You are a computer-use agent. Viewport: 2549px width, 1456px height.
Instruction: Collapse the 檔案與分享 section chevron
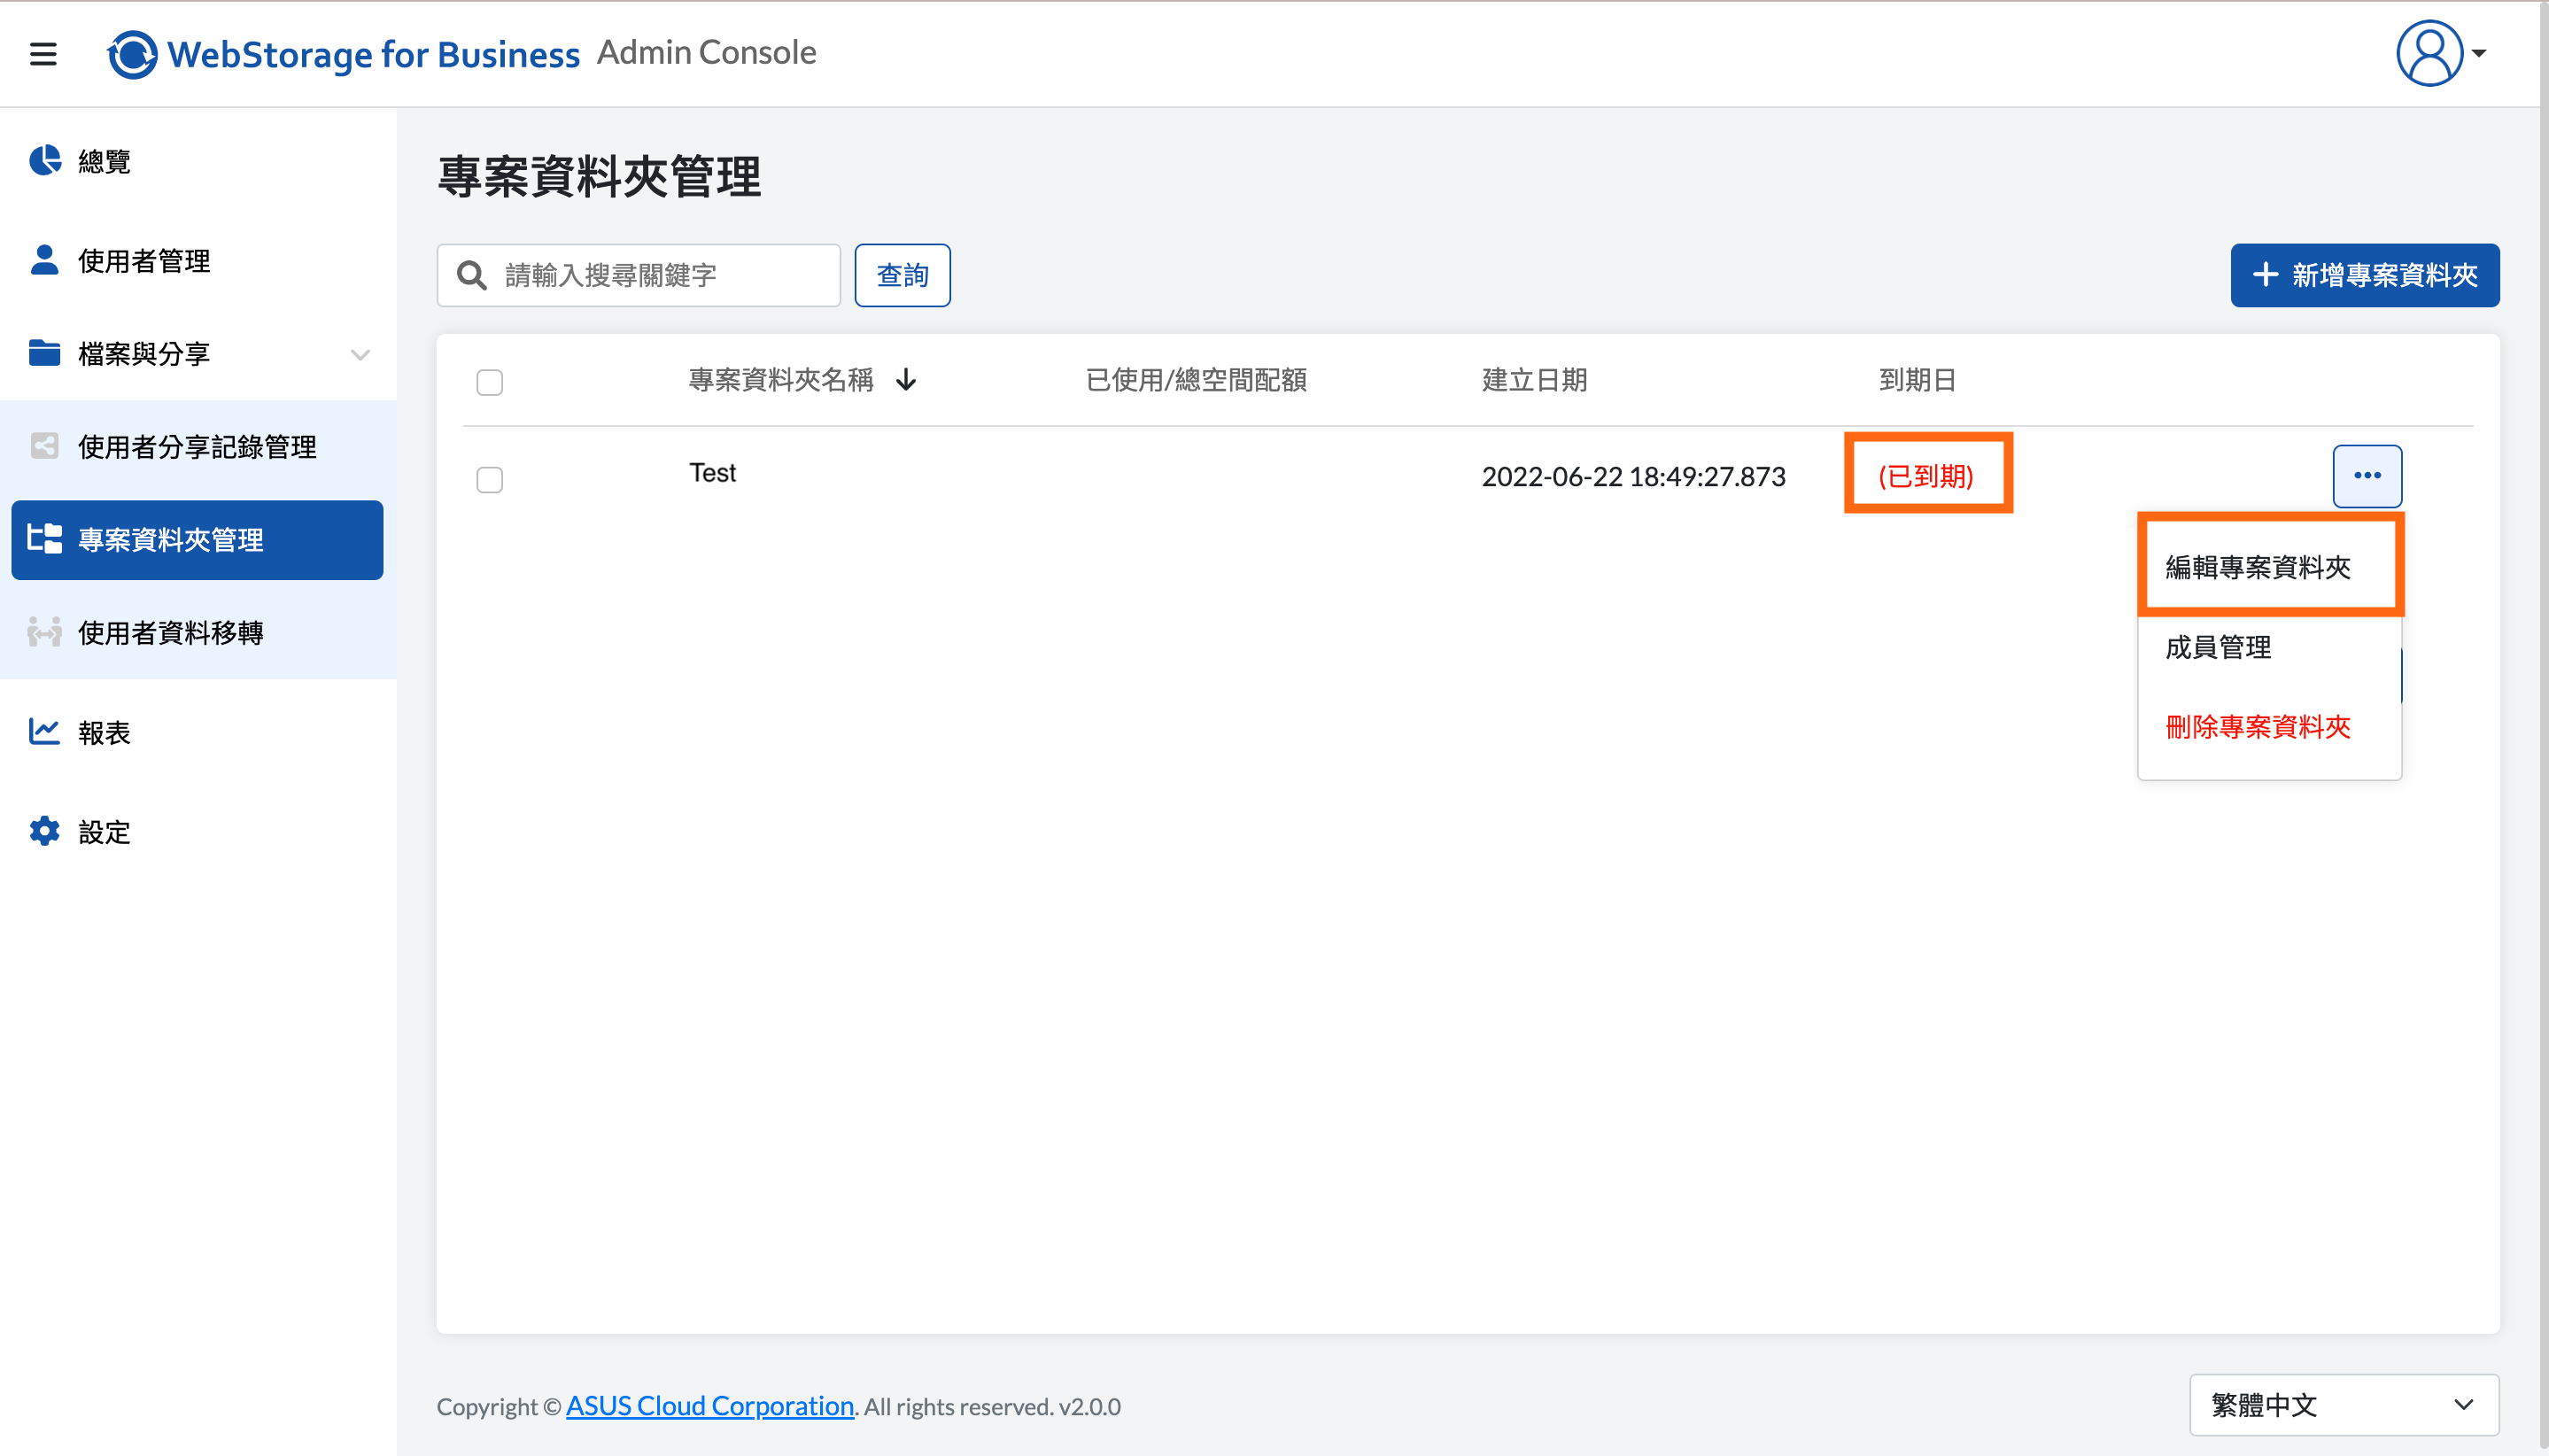[360, 354]
